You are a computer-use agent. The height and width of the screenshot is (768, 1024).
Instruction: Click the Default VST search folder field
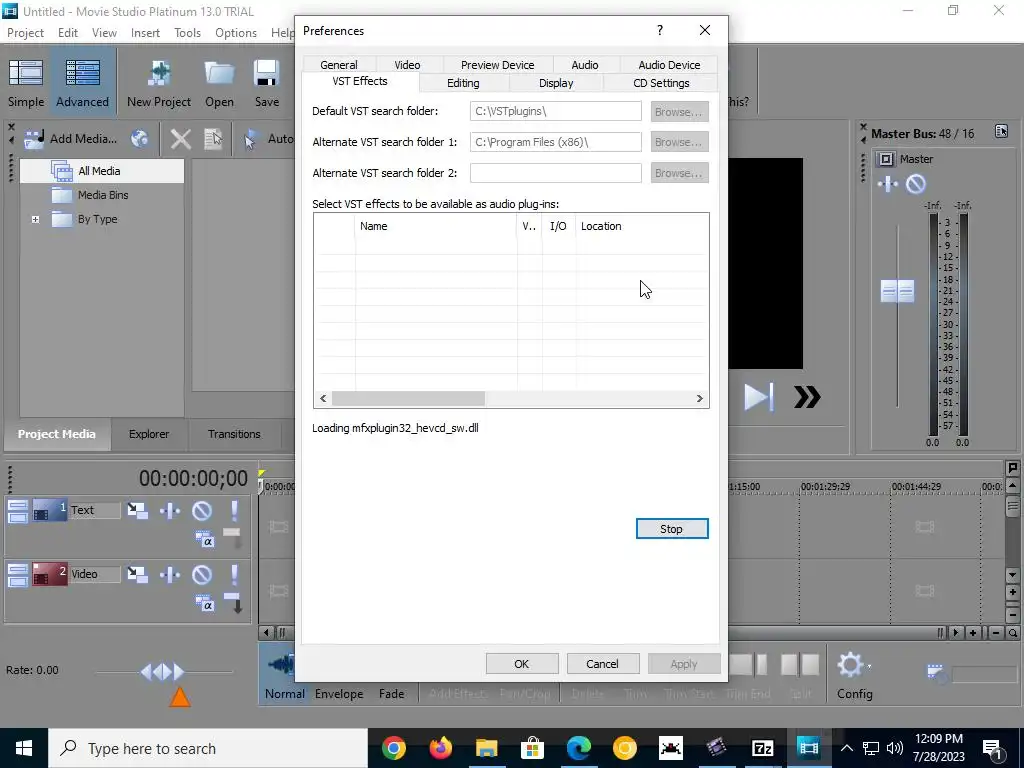[555, 111]
